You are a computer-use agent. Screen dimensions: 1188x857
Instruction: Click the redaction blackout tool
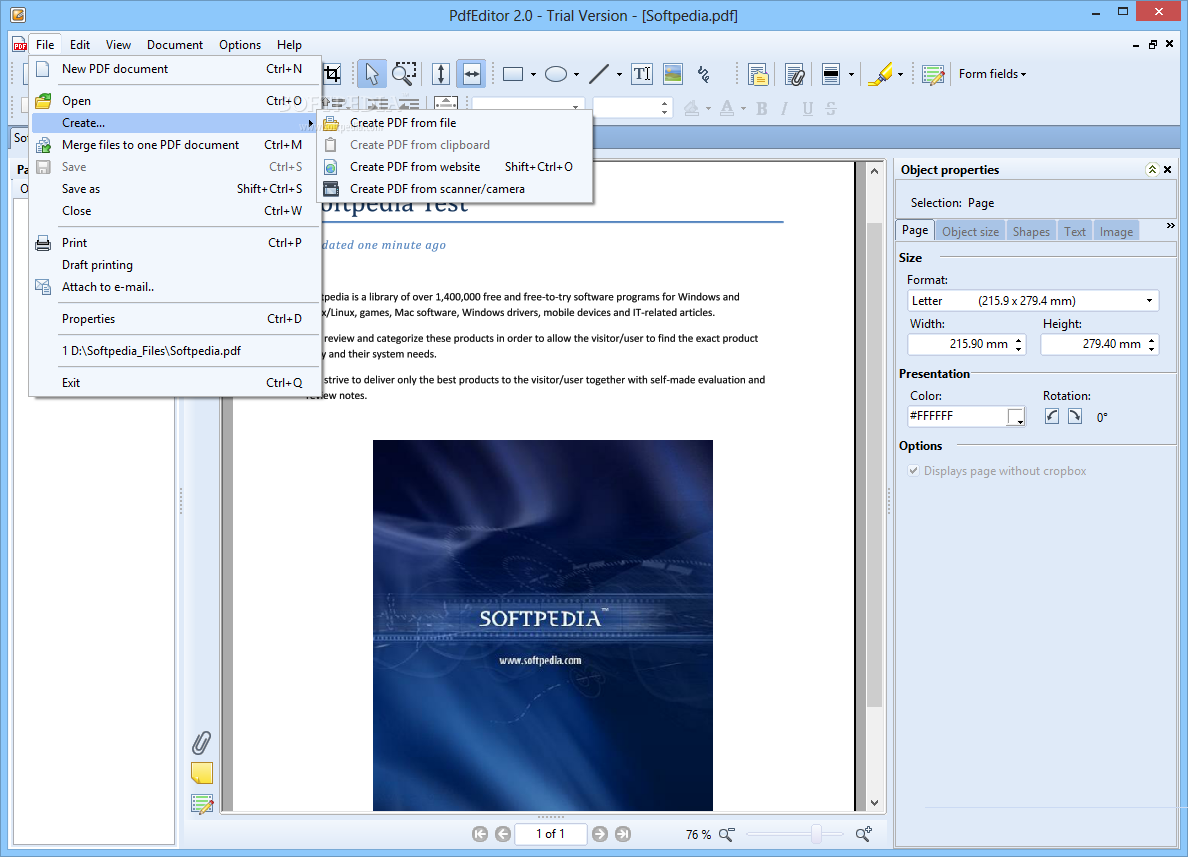point(830,74)
